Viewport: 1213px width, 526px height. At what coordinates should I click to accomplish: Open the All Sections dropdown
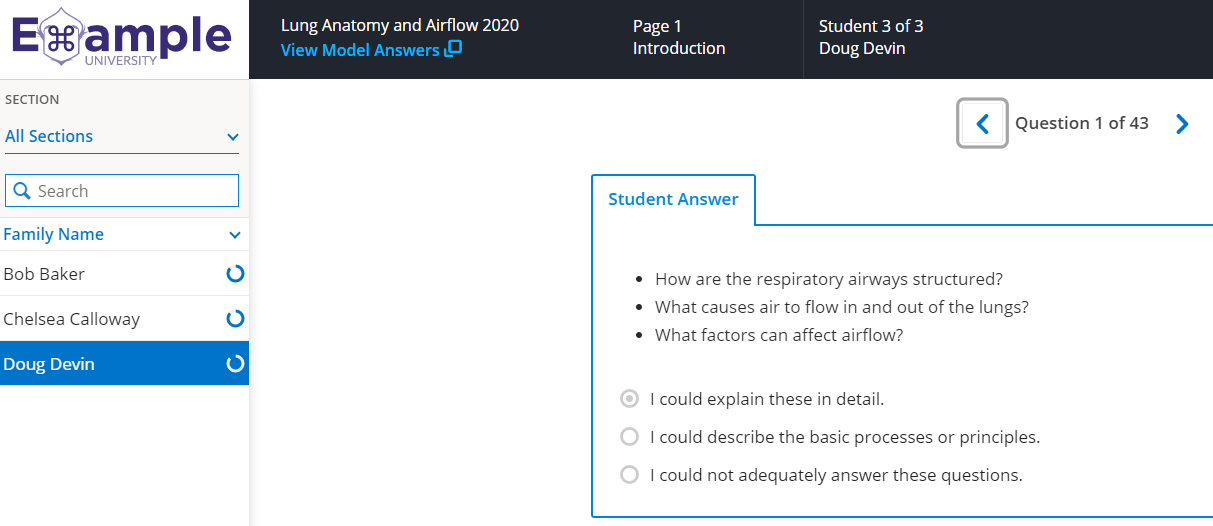[x=121, y=137]
